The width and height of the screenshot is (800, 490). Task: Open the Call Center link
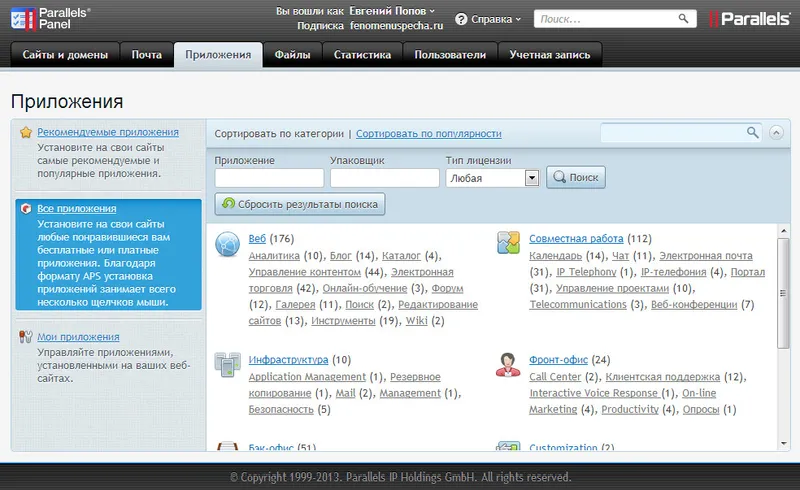555,377
